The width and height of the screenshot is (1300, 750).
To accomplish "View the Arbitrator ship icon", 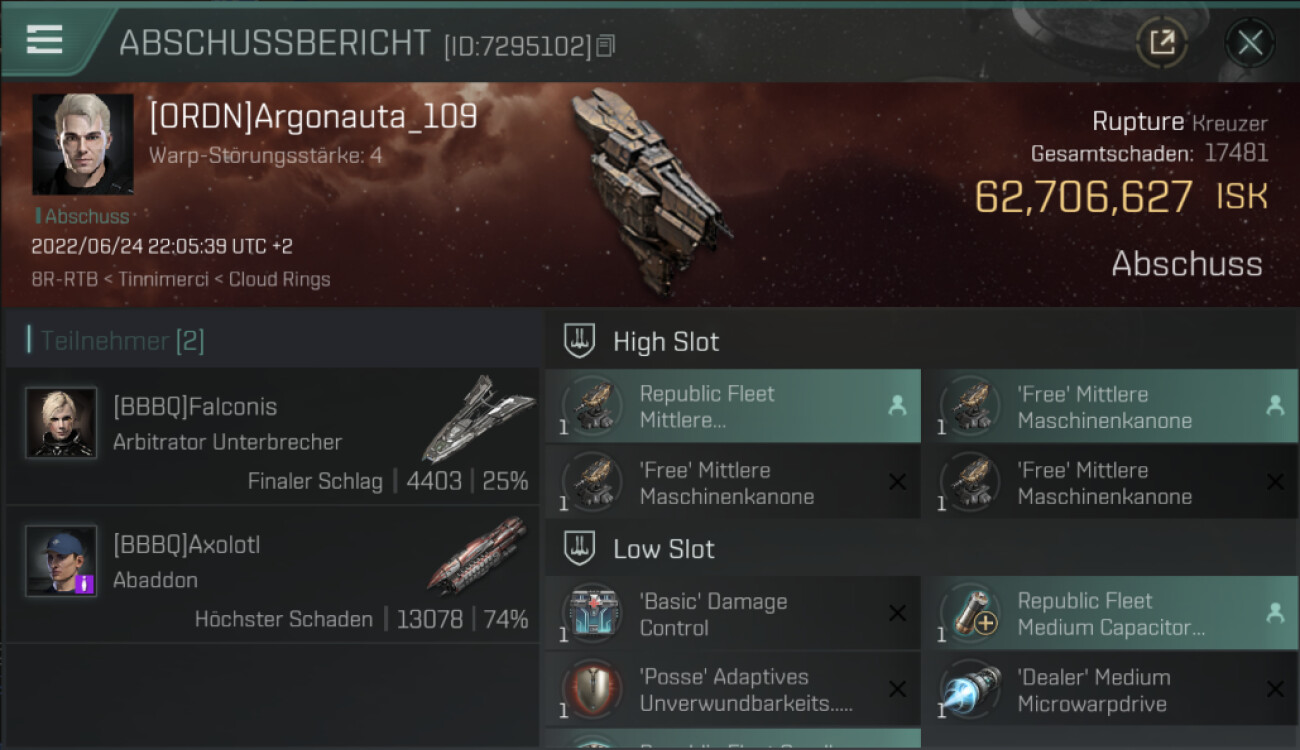I will coord(479,418).
